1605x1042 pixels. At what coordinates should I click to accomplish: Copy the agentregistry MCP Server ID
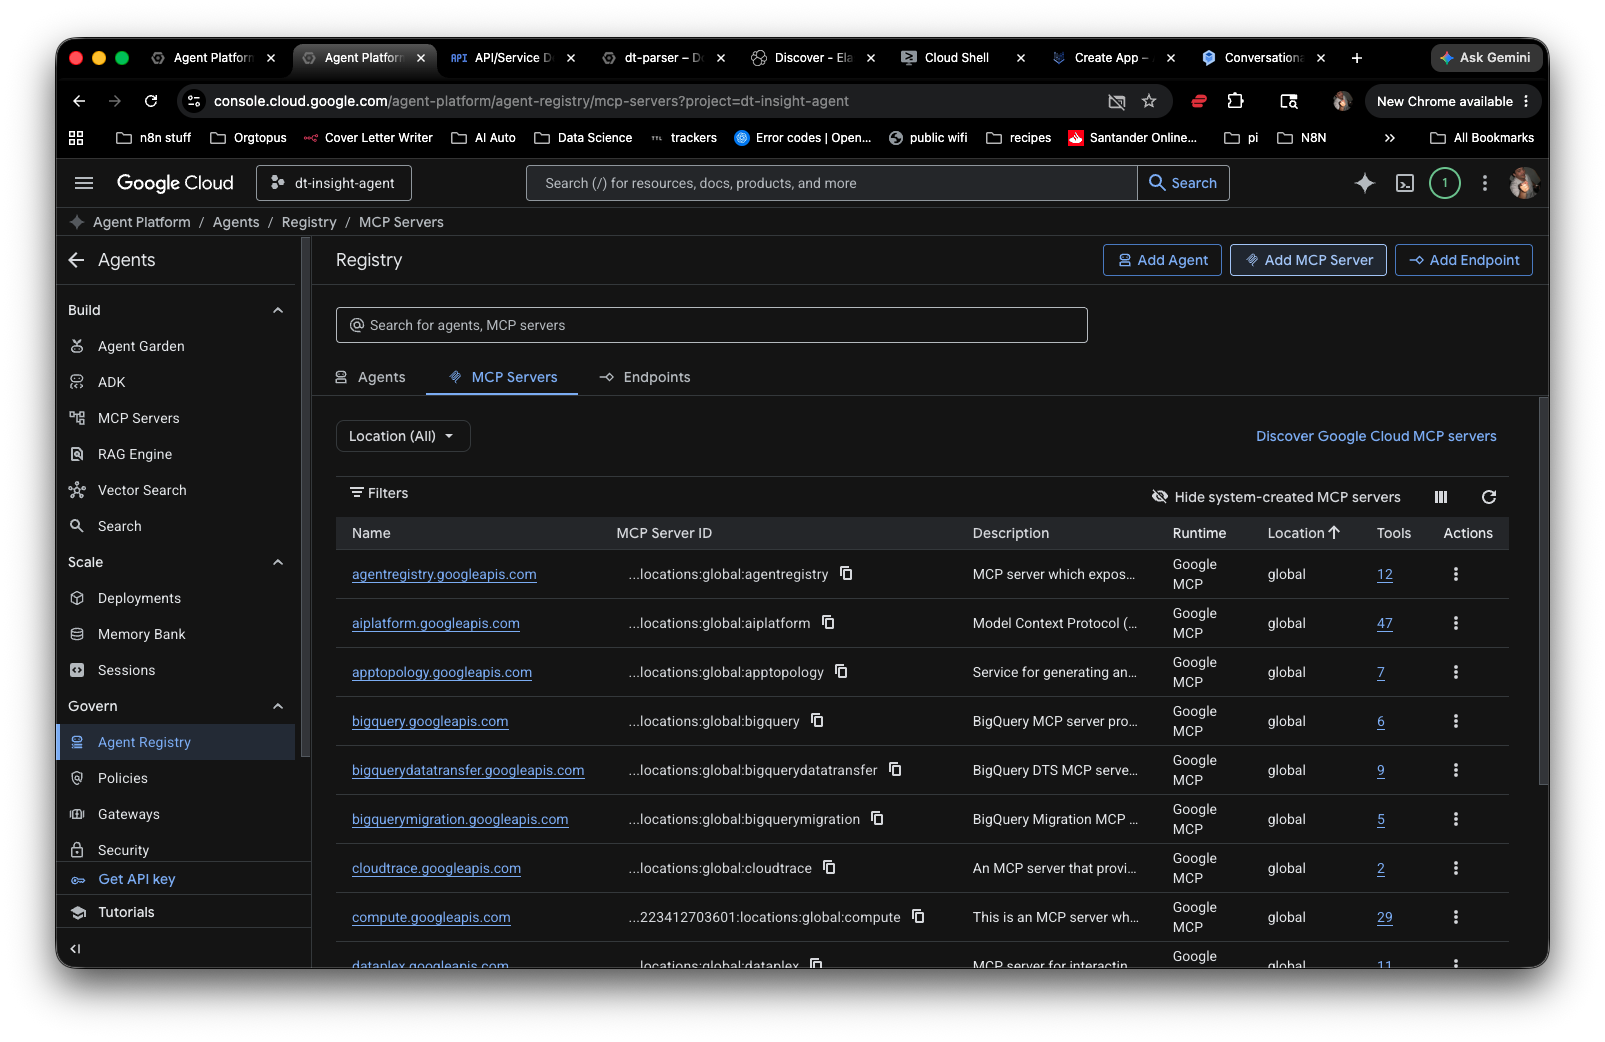[x=846, y=573]
